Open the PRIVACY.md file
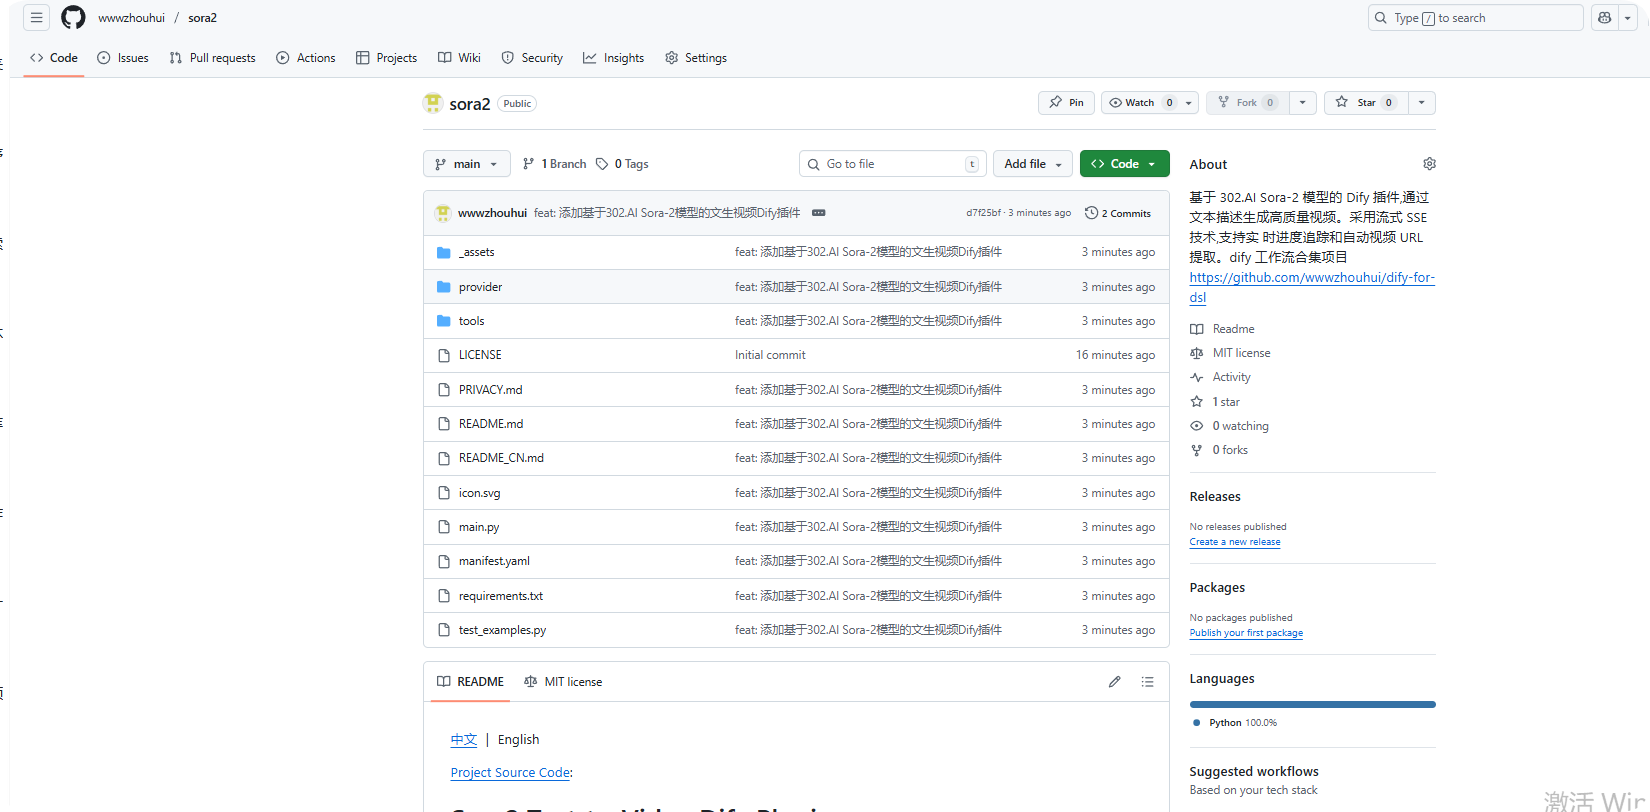The width and height of the screenshot is (1650, 812). 490,390
